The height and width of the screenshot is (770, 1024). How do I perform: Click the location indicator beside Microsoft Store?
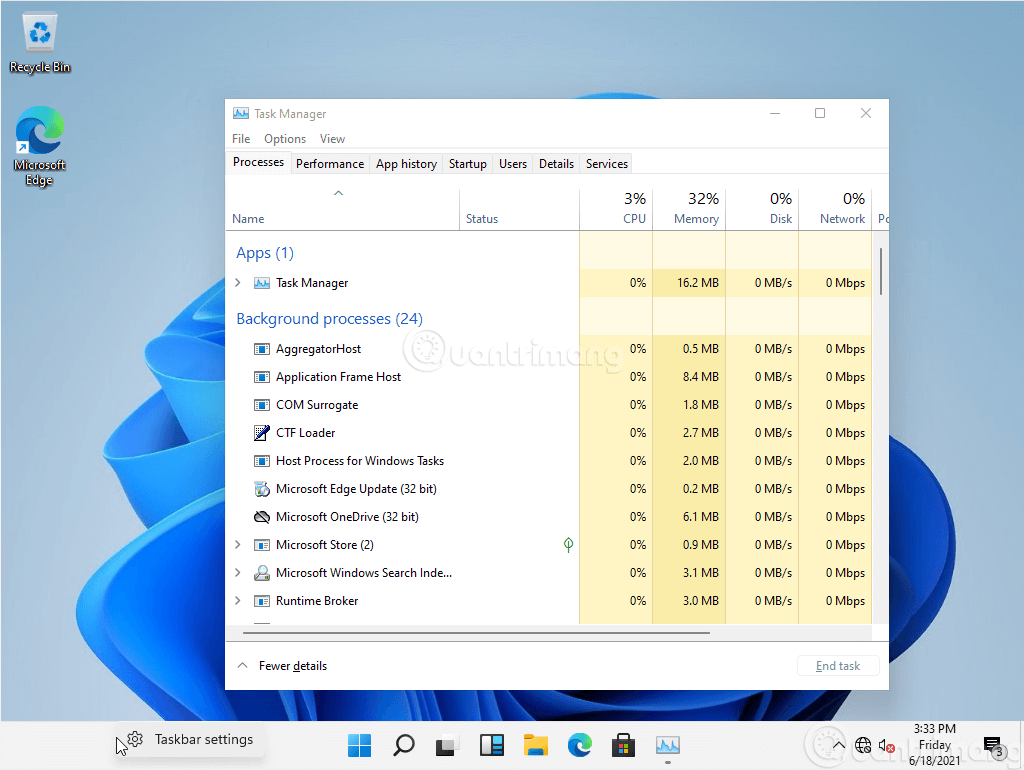(x=568, y=544)
